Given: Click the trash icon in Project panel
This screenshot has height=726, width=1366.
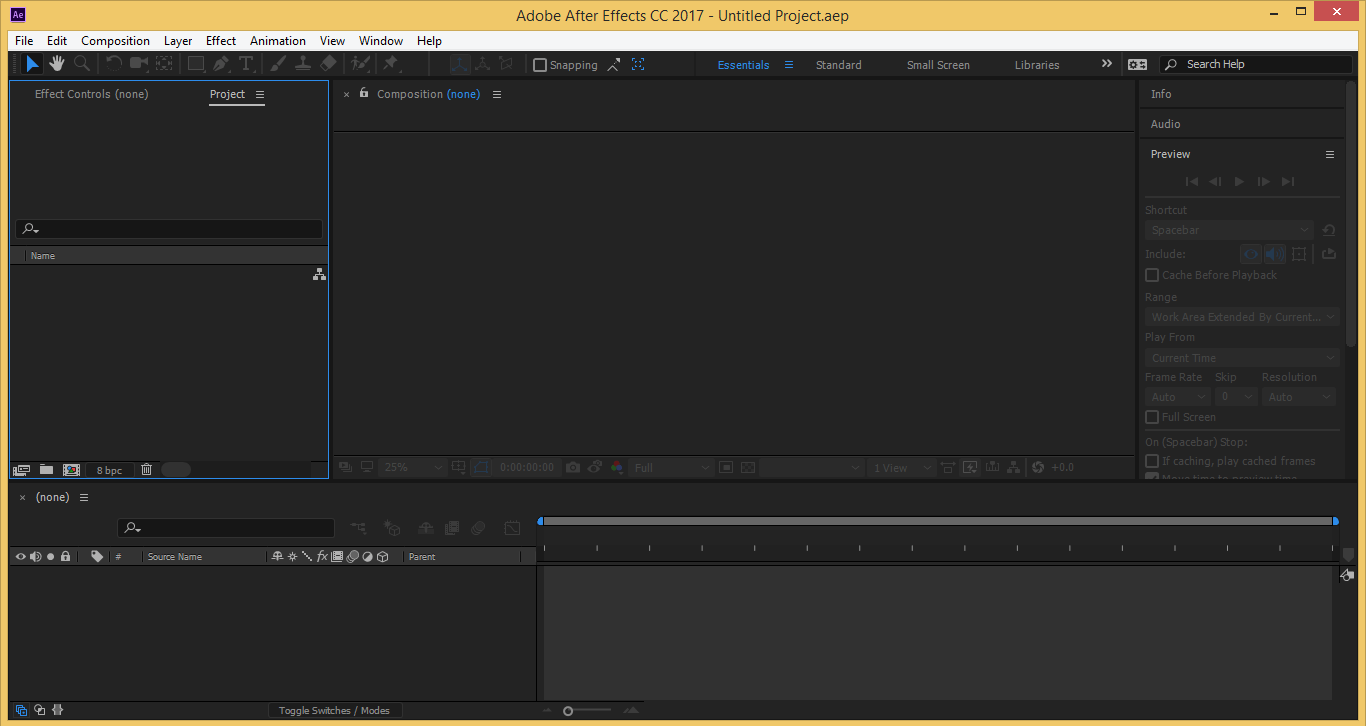Looking at the screenshot, I should (146, 469).
